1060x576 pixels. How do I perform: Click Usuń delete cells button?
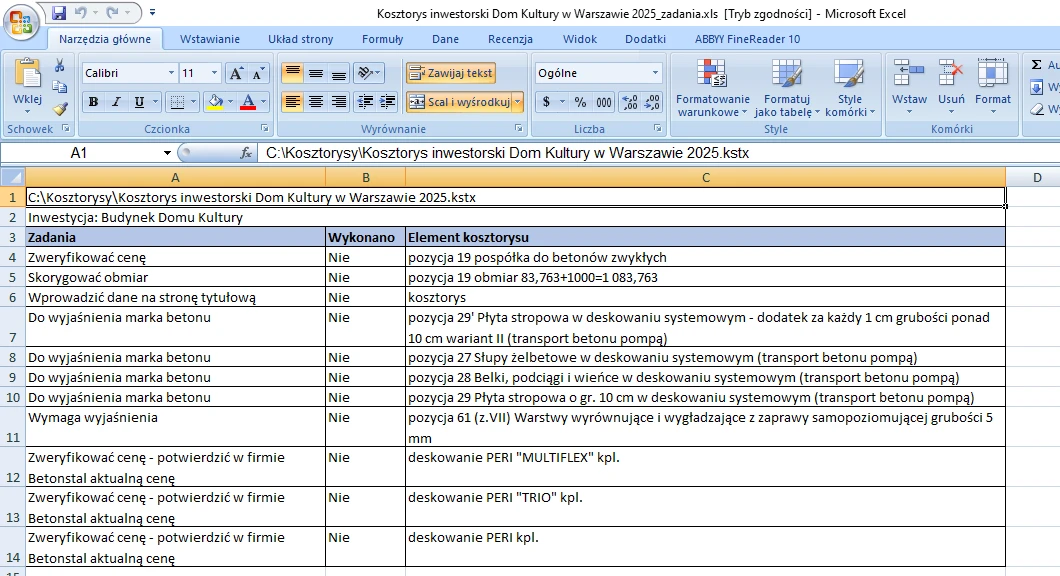[x=950, y=85]
